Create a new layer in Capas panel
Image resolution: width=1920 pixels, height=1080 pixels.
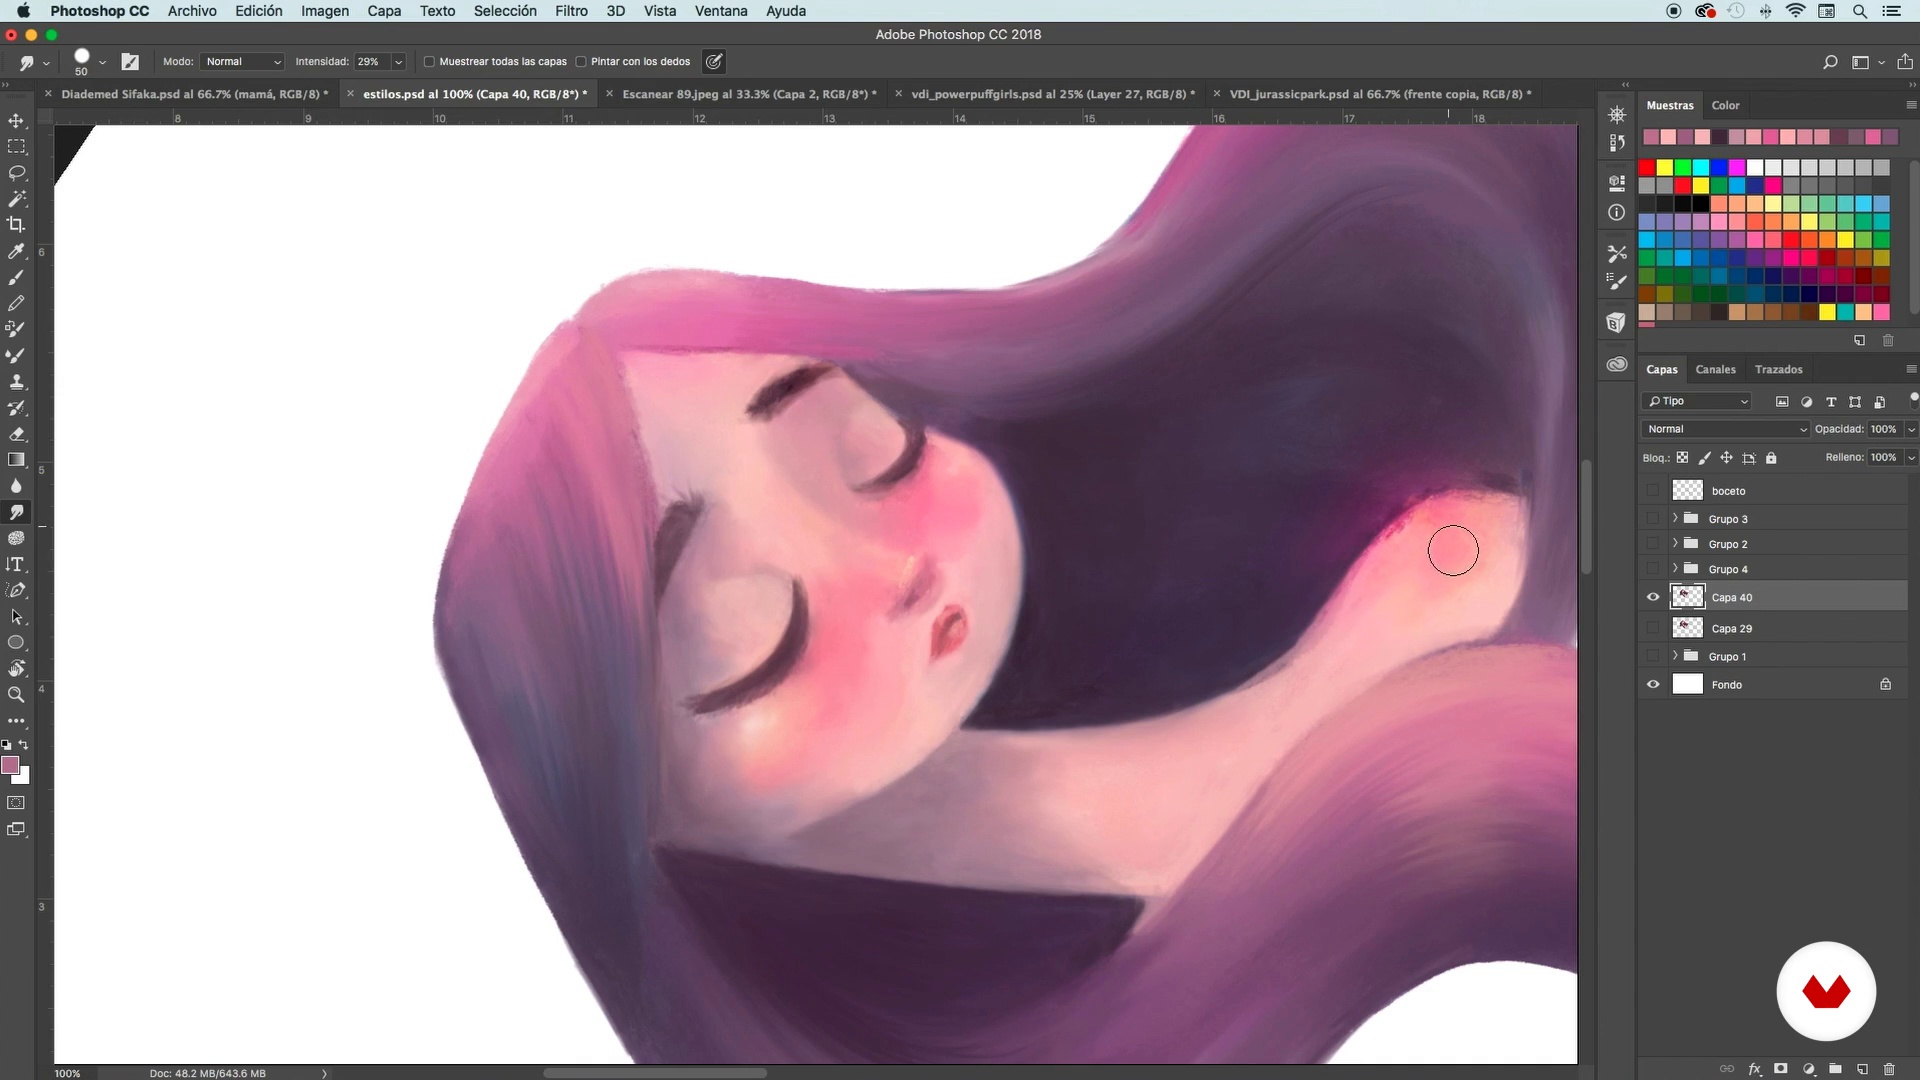click(x=1862, y=1069)
